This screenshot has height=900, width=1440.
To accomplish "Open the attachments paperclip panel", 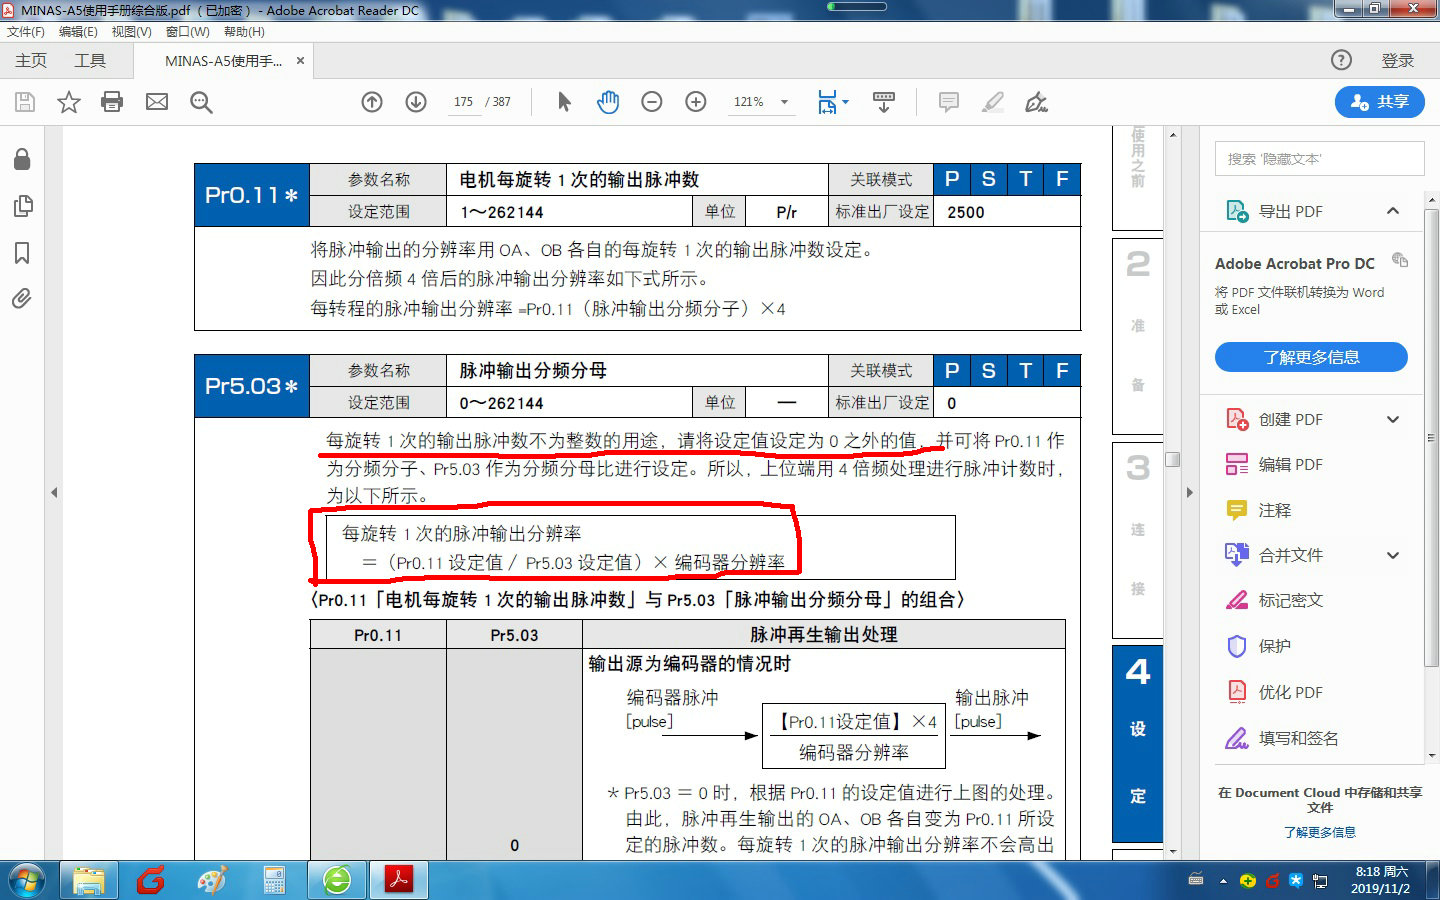I will 22,298.
